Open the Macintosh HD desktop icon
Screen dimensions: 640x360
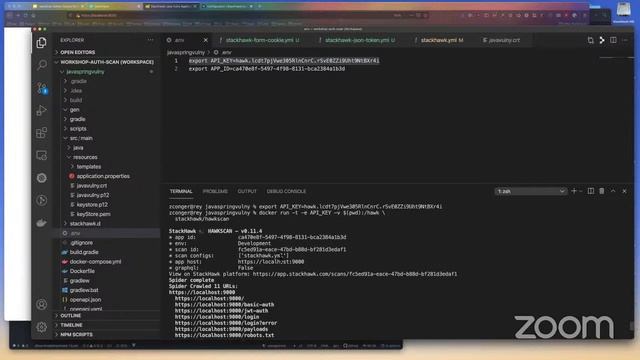click(x=624, y=12)
